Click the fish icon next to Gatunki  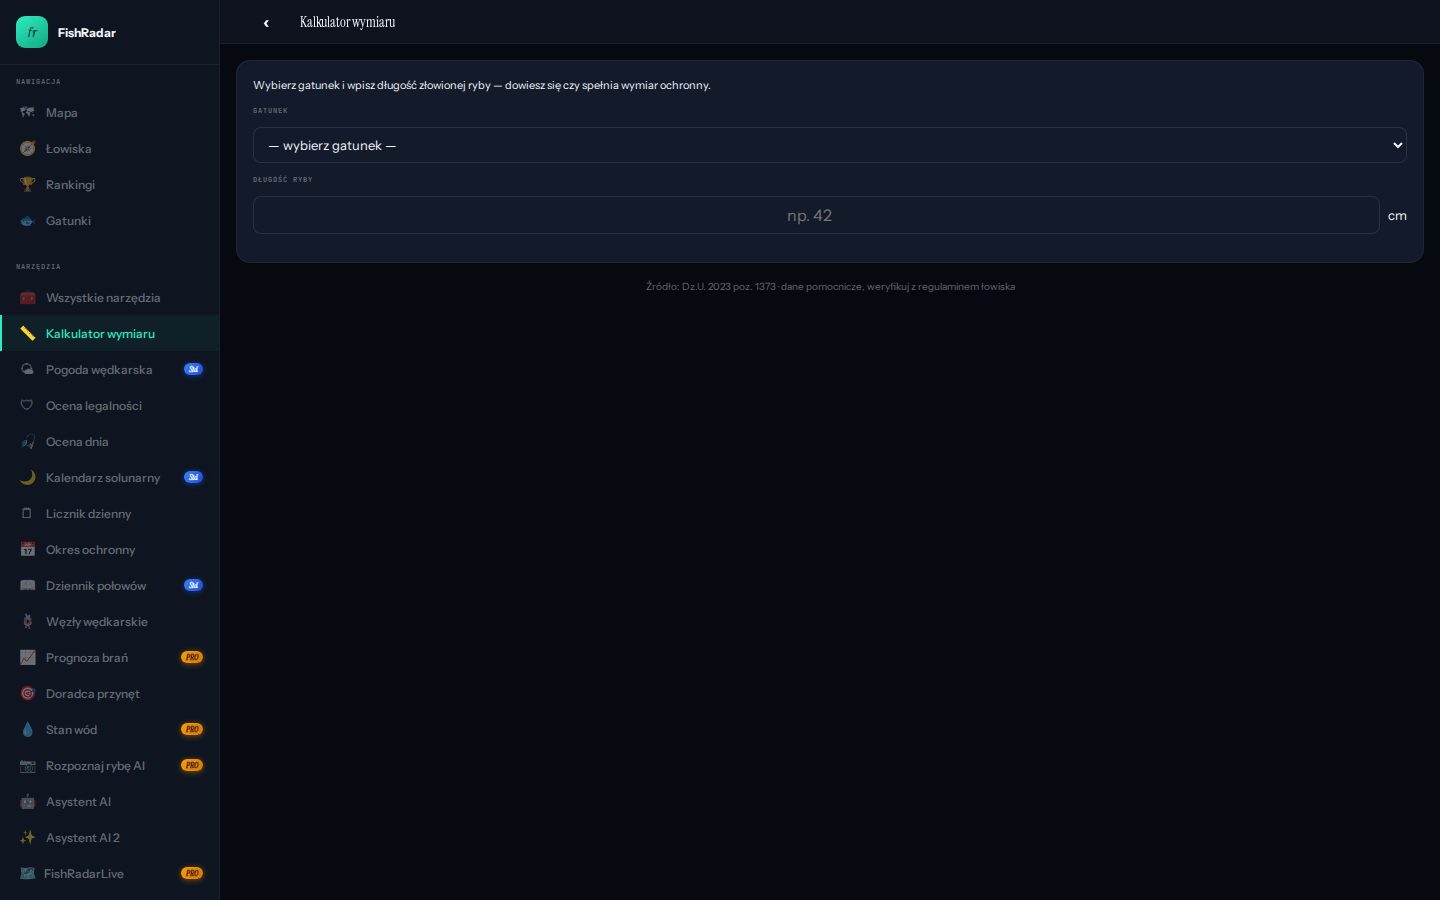pyautogui.click(x=27, y=221)
